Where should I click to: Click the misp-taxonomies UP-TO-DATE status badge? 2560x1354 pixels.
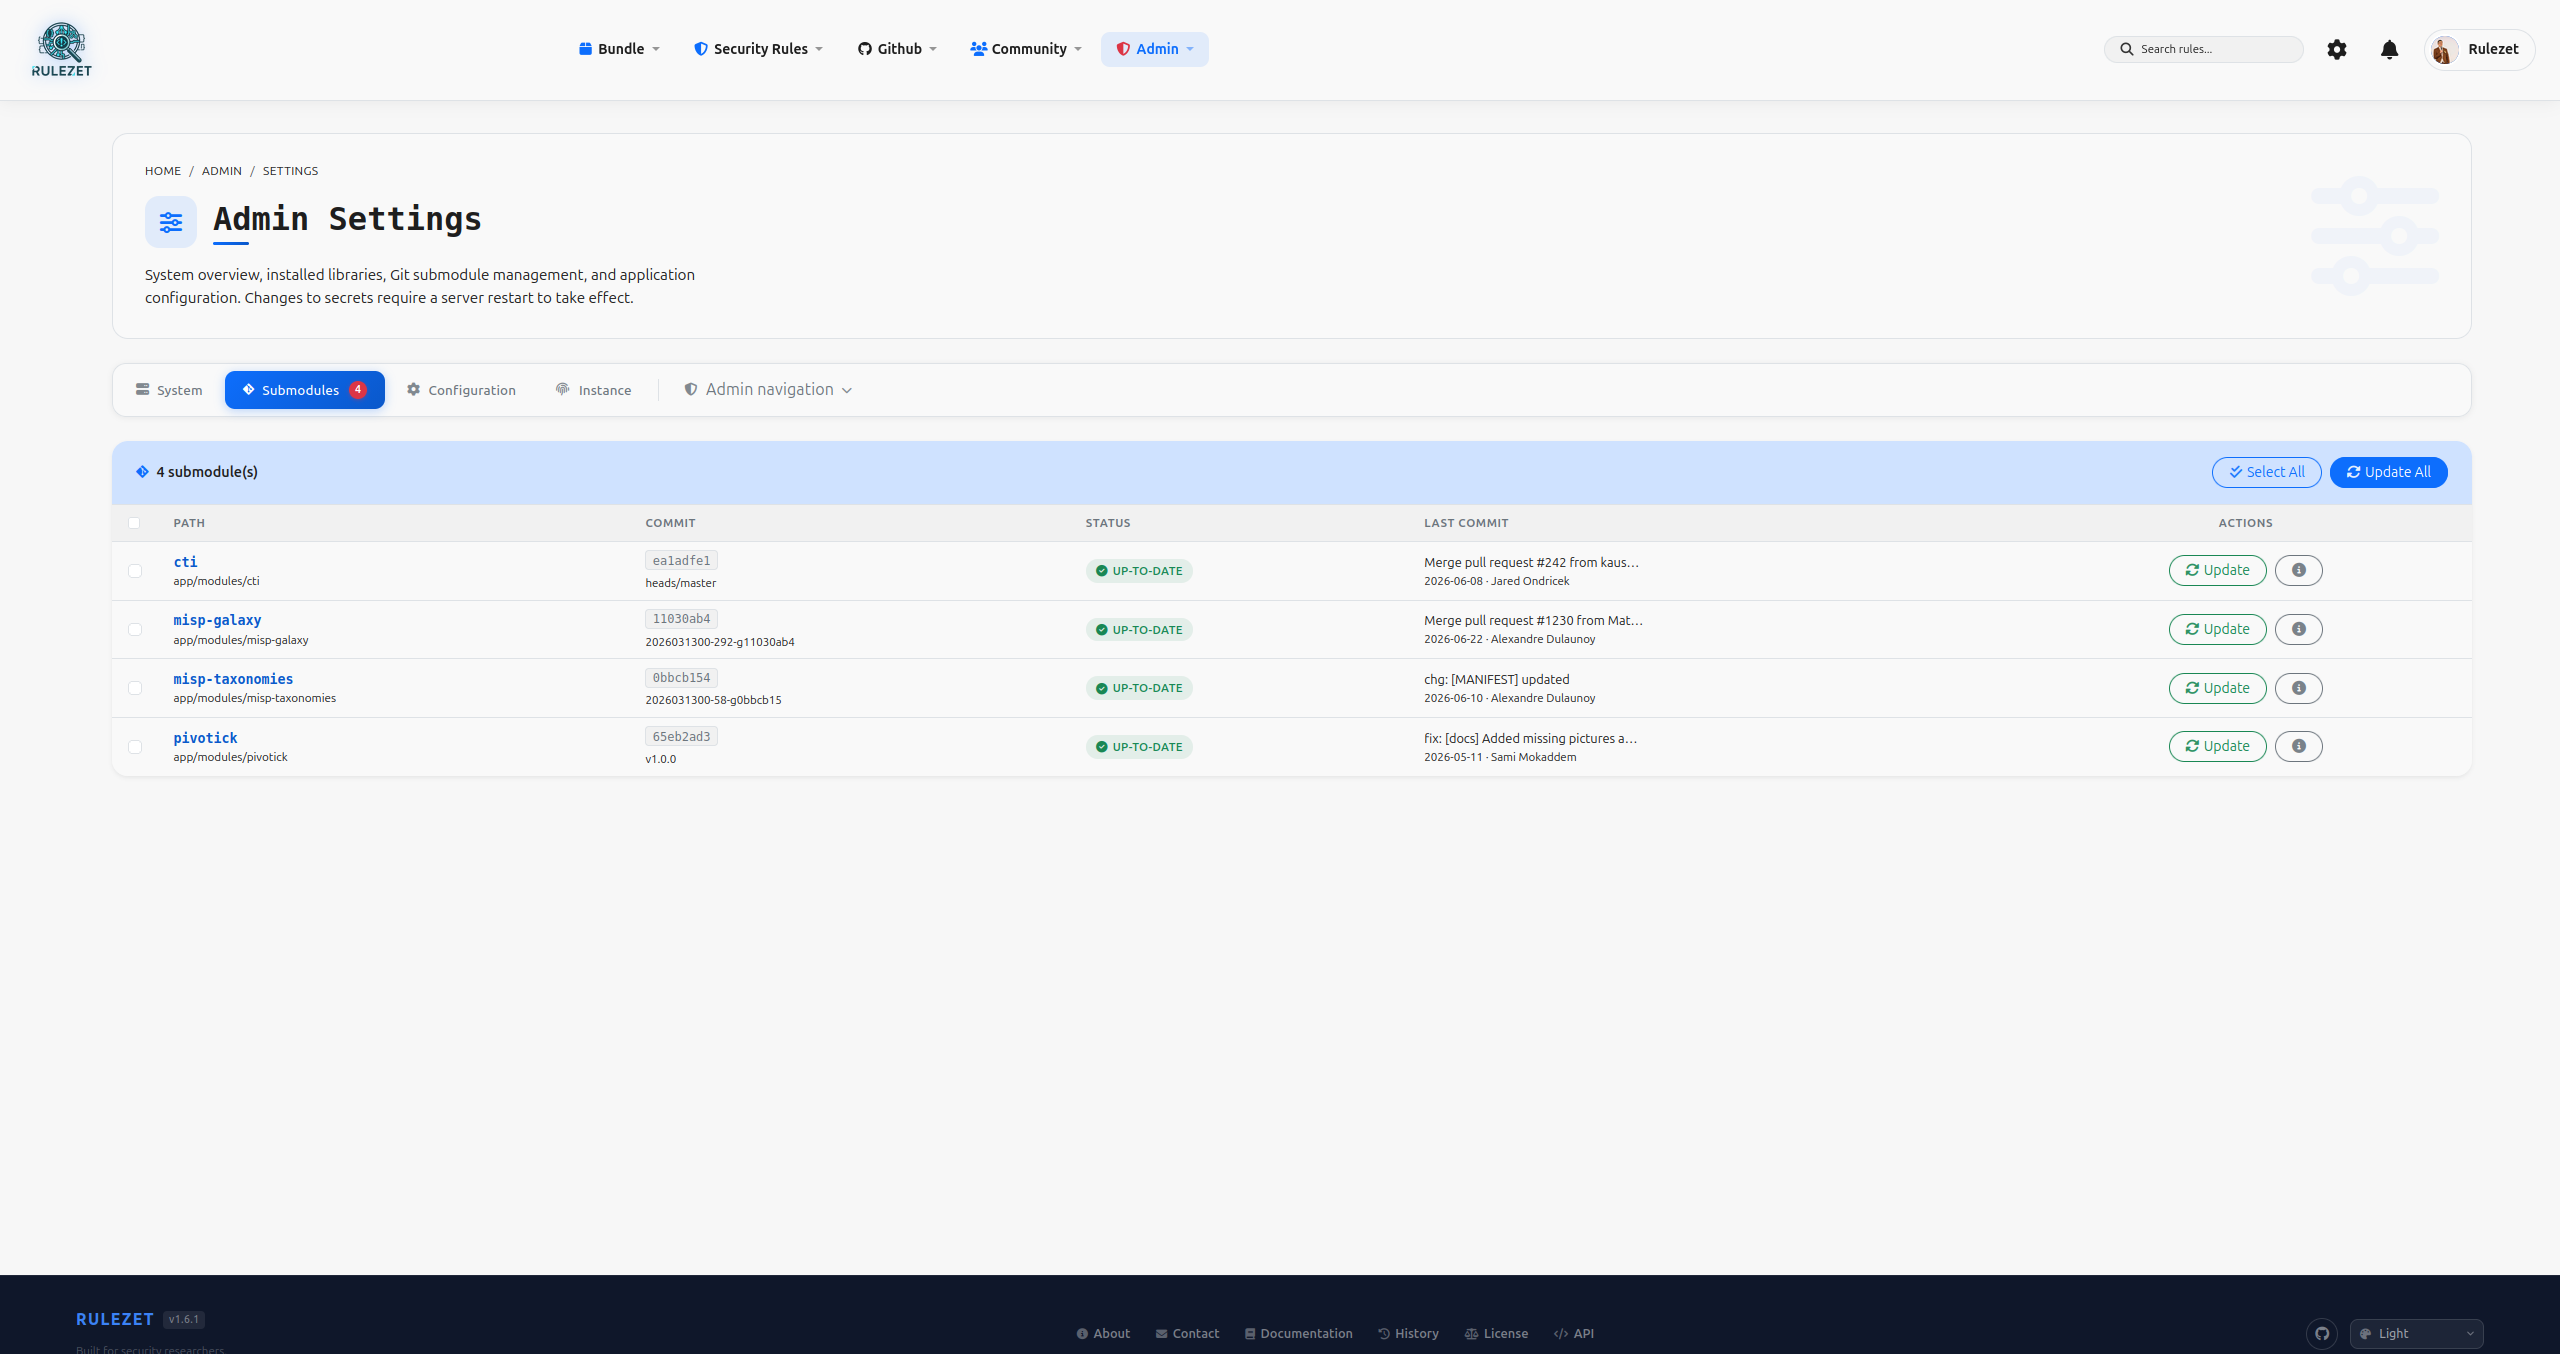click(1139, 688)
